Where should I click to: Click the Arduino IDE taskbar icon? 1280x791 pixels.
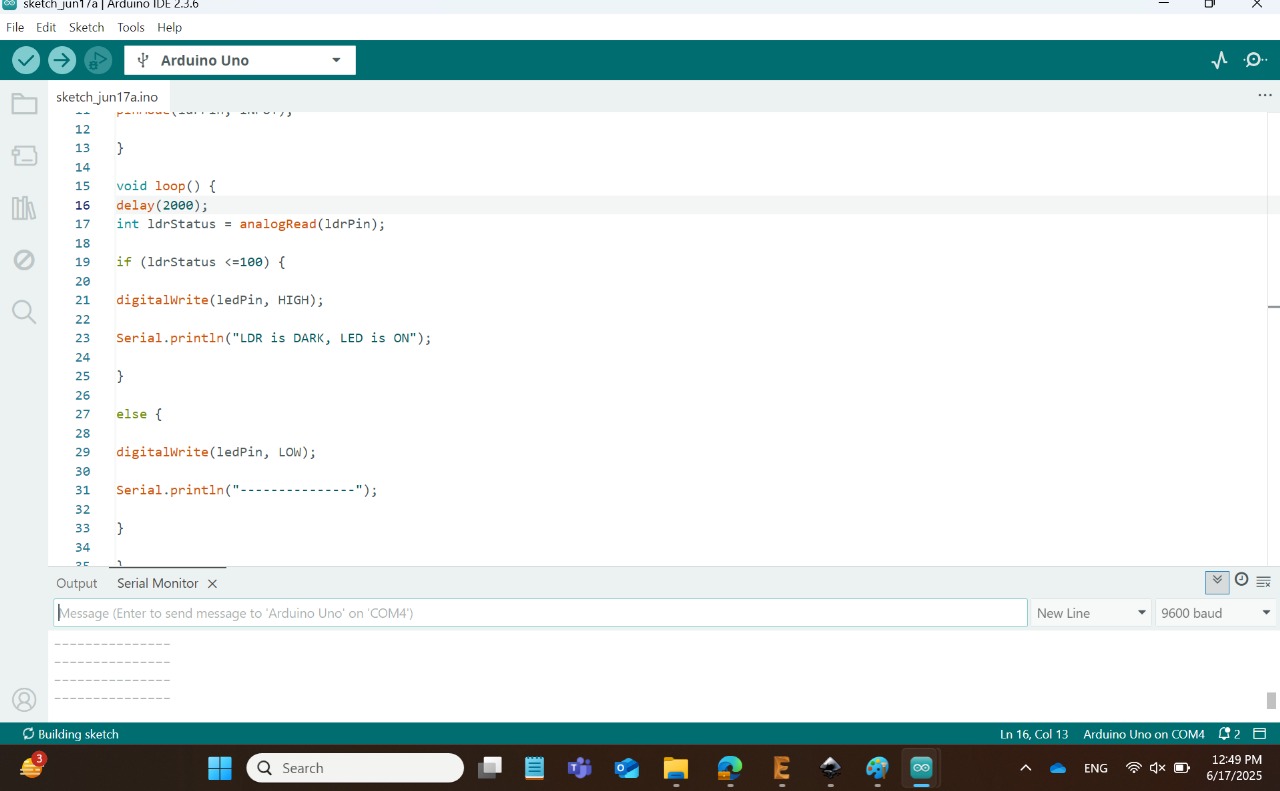point(921,768)
